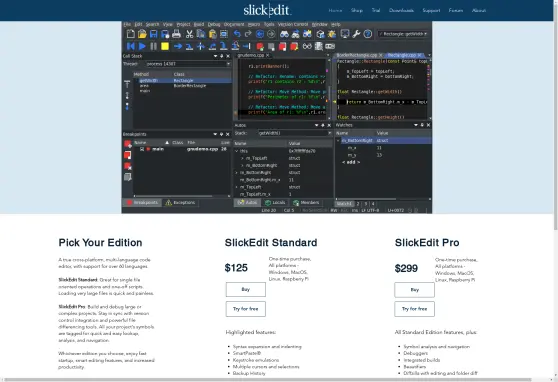This screenshot has width=558, height=382.
Task: Open the Downloads link in the header
Action: click(401, 10)
